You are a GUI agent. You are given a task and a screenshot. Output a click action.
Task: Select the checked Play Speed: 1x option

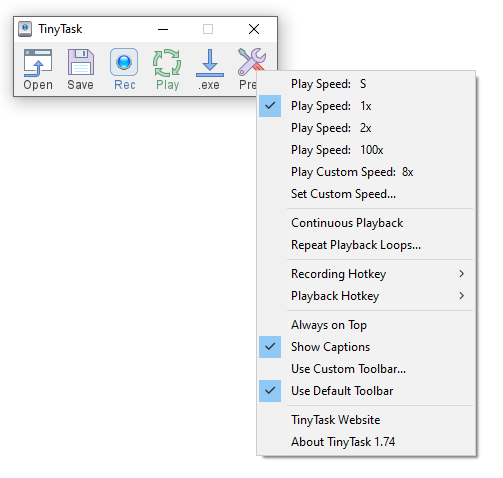[366, 106]
